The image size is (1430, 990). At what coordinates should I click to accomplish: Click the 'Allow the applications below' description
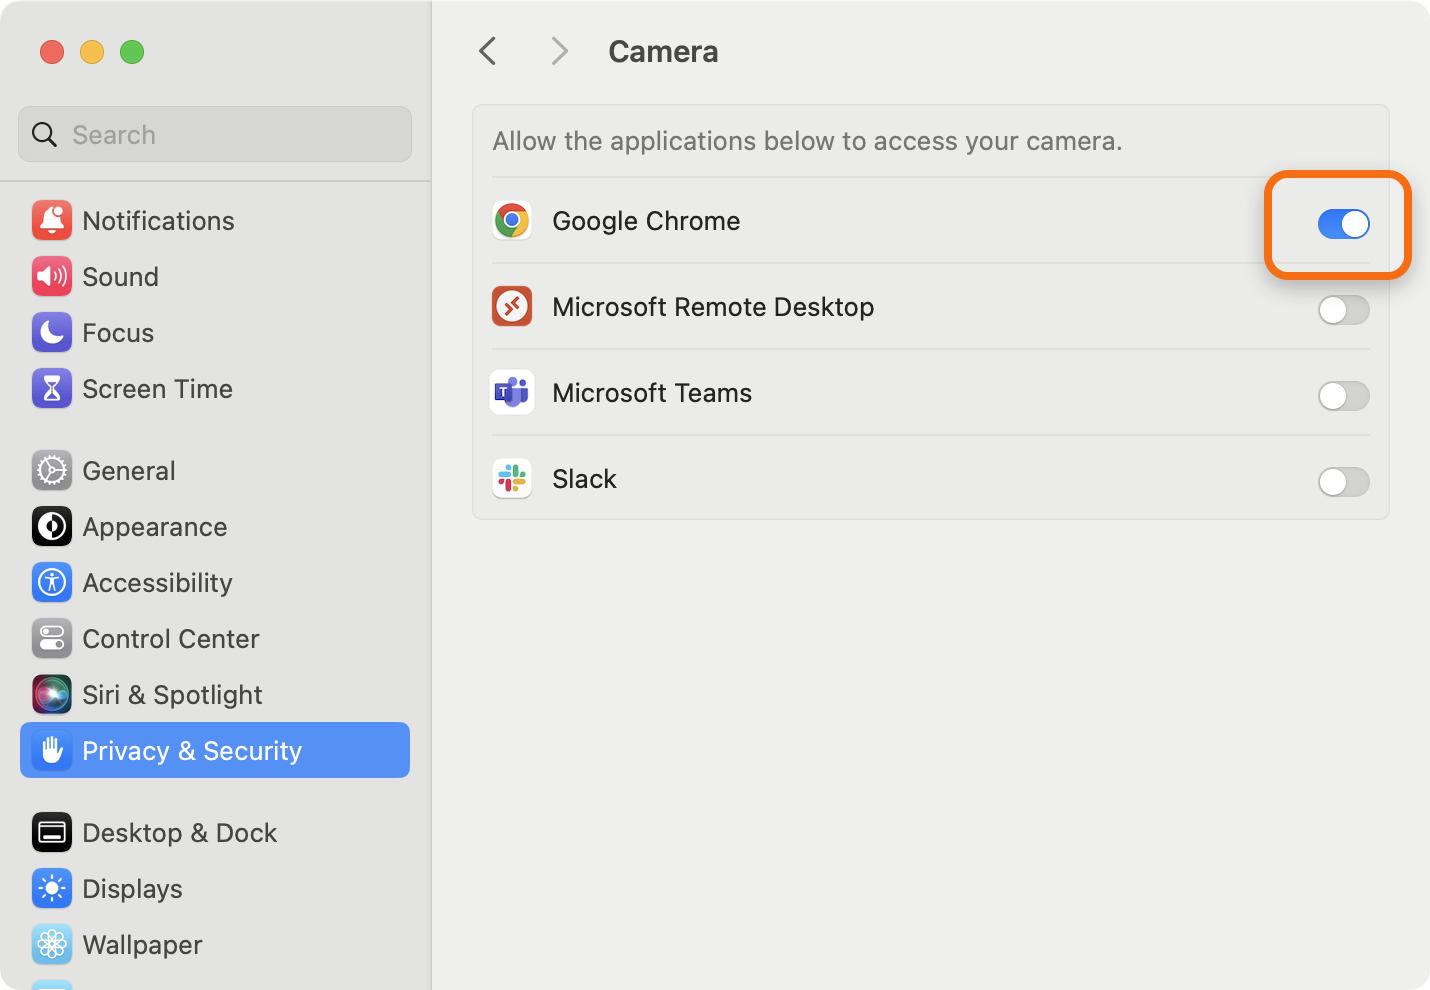coord(807,141)
